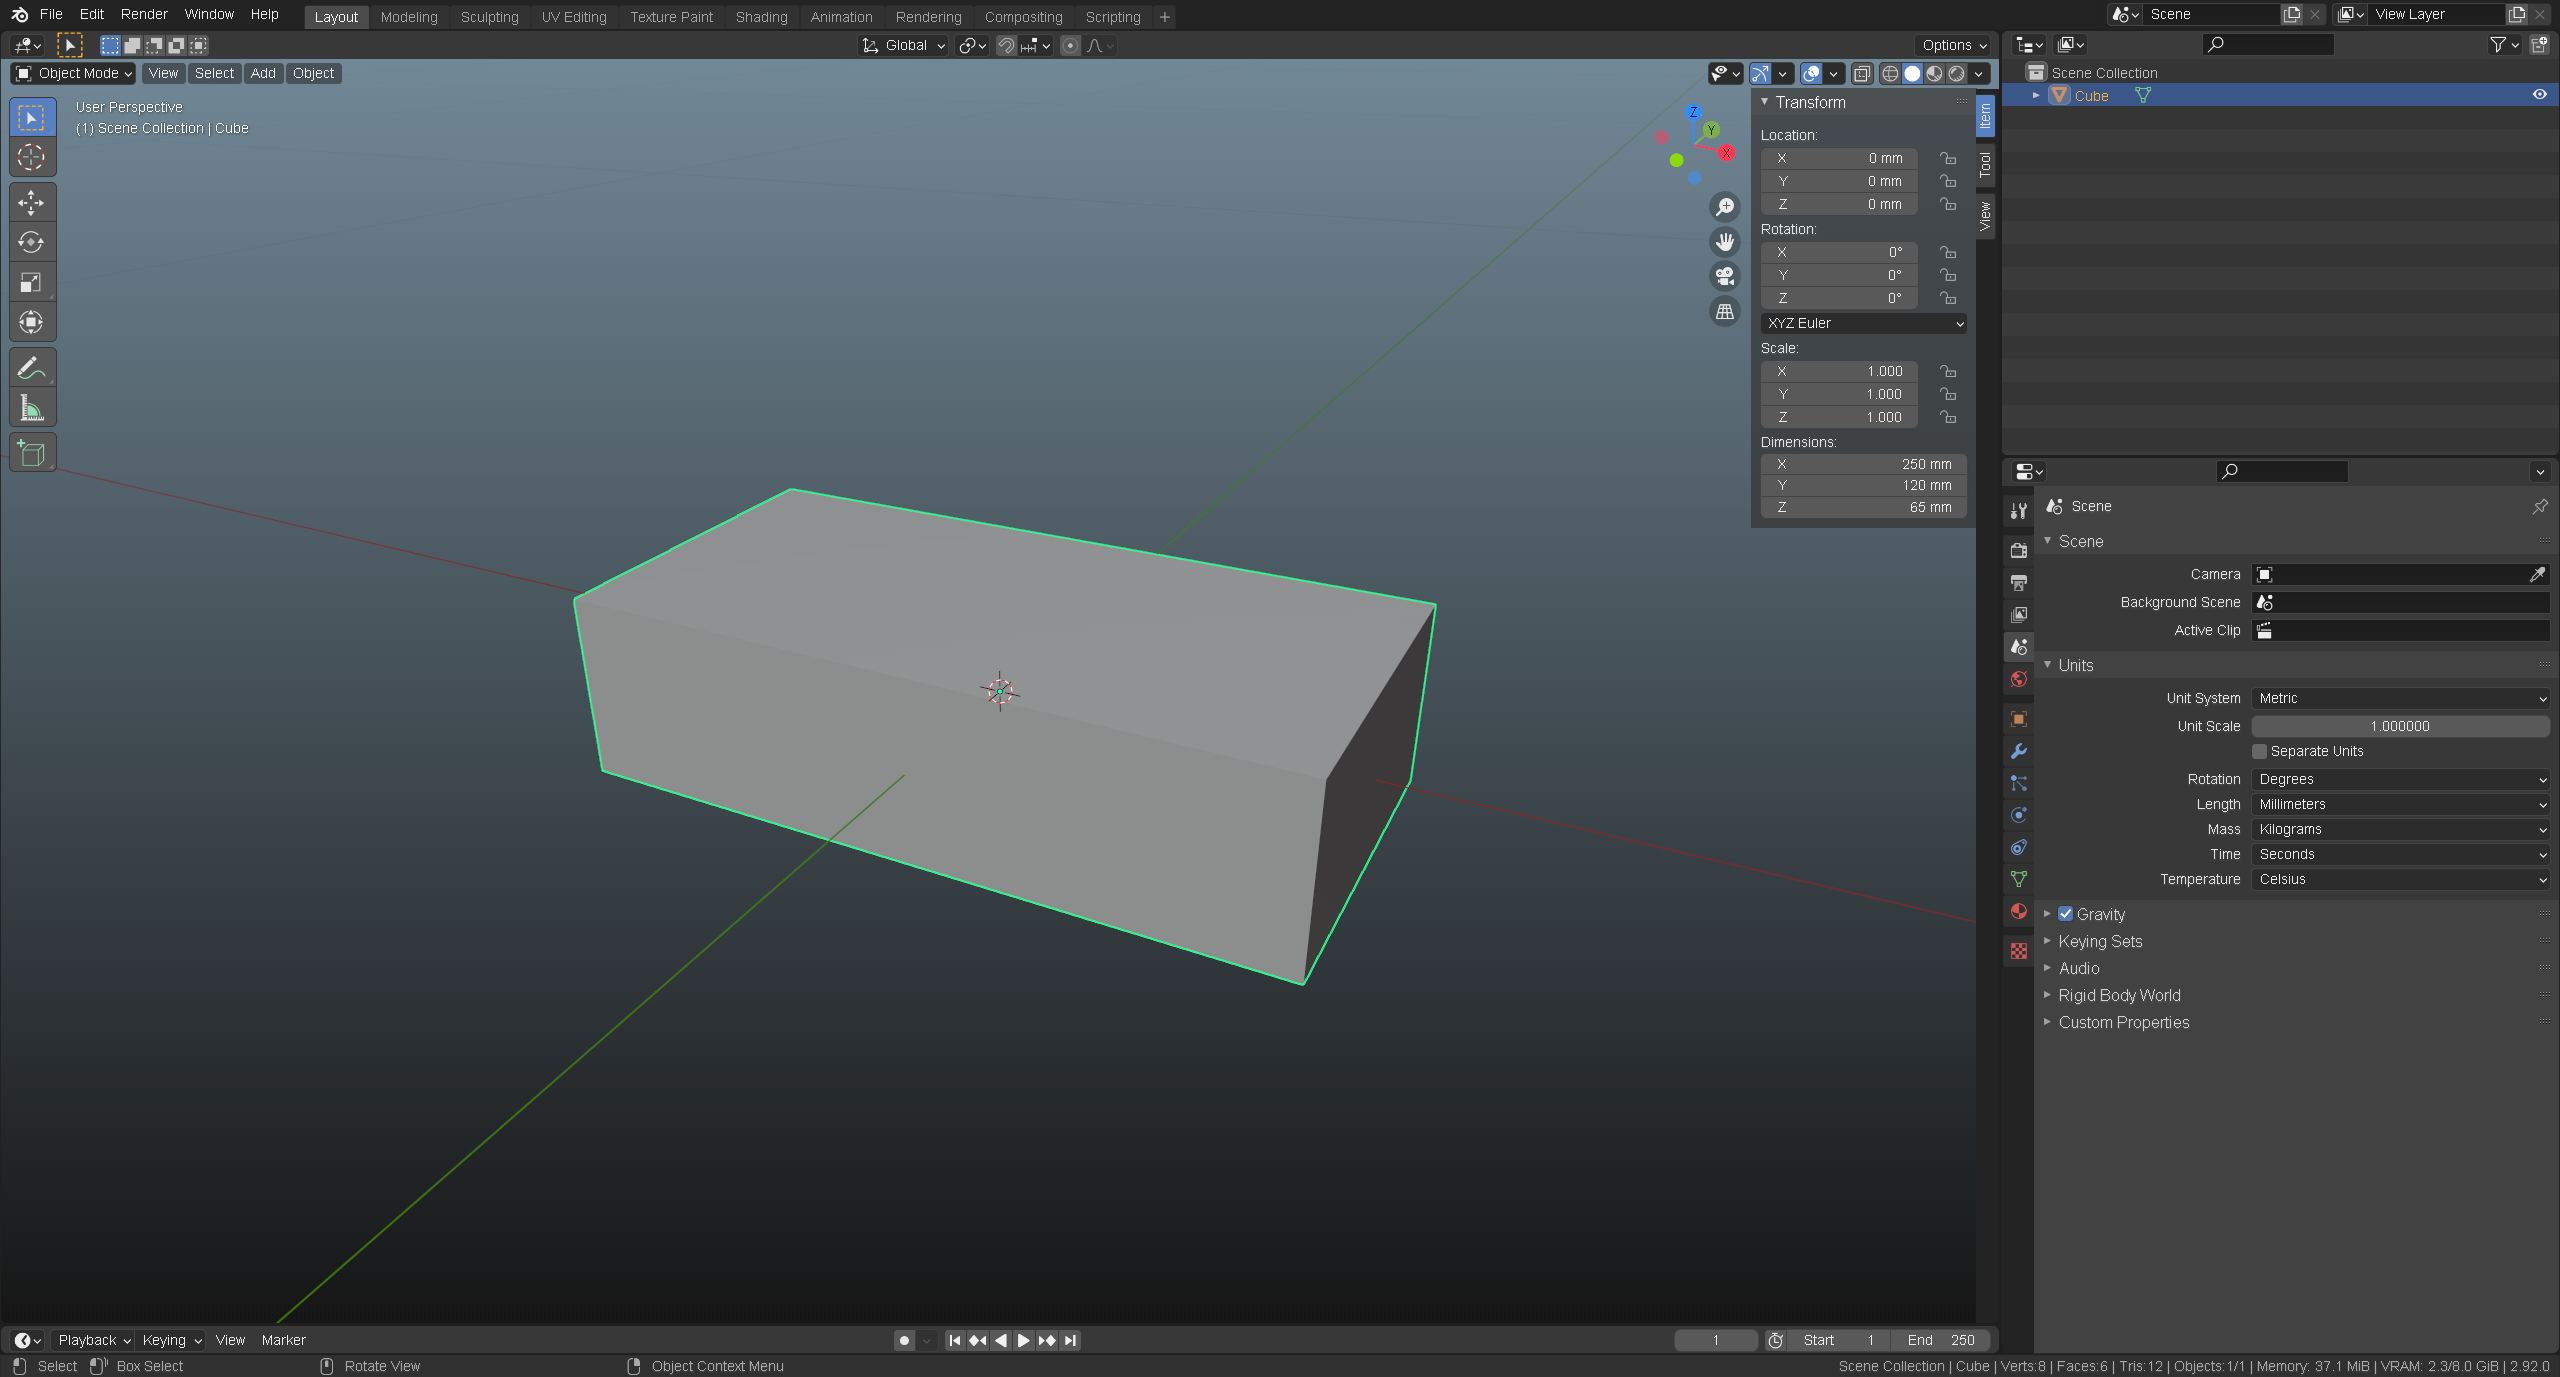The height and width of the screenshot is (1377, 2560).
Task: Switch orthographic/perspective grid icon
Action: 1725,312
